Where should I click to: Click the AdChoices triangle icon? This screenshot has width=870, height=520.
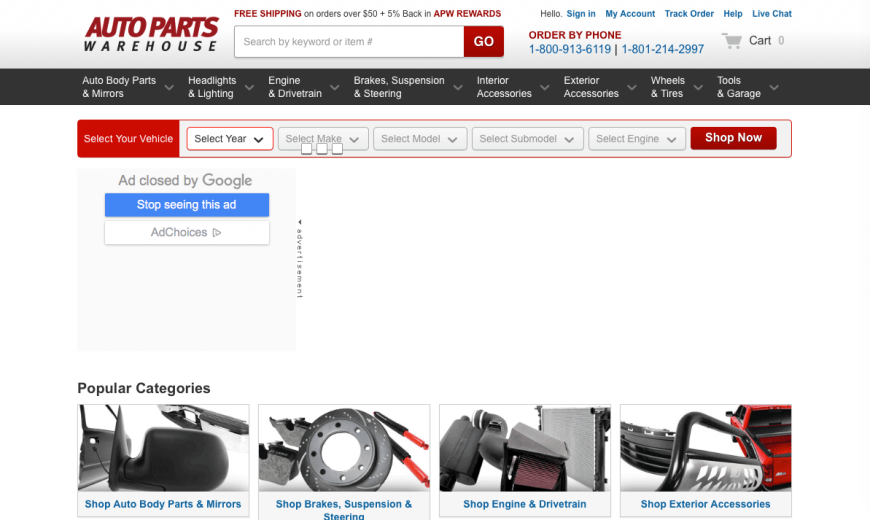(x=217, y=233)
